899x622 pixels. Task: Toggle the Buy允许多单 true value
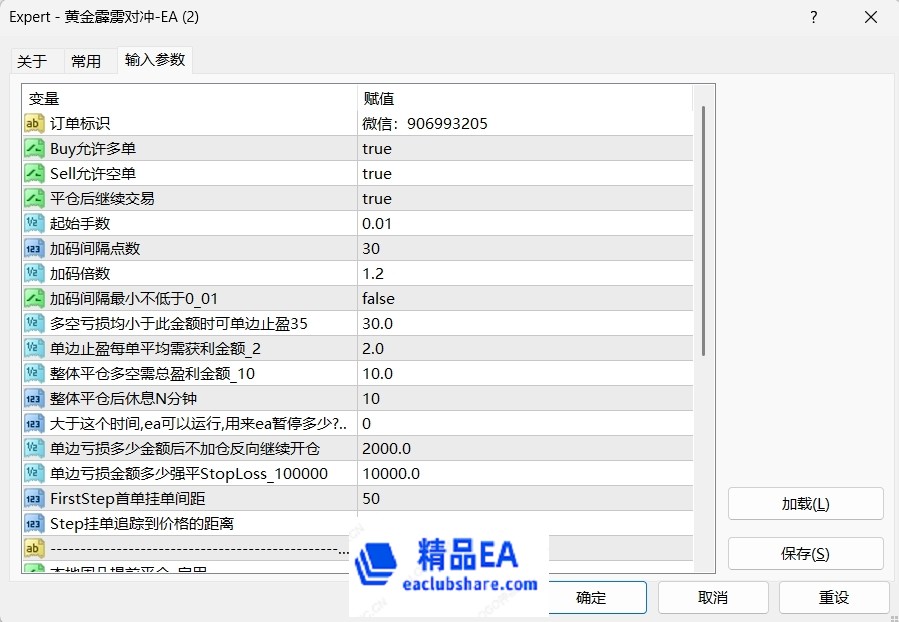[x=377, y=149]
